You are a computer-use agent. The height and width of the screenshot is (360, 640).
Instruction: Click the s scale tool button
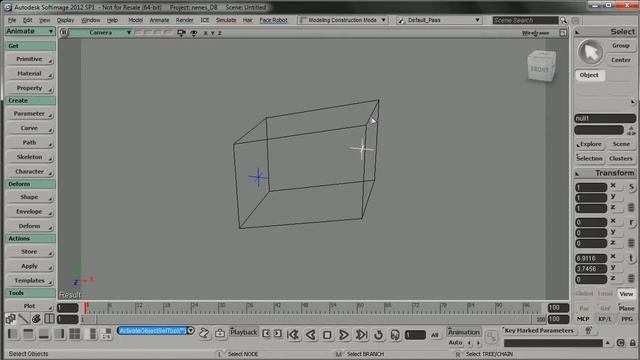pos(631,187)
